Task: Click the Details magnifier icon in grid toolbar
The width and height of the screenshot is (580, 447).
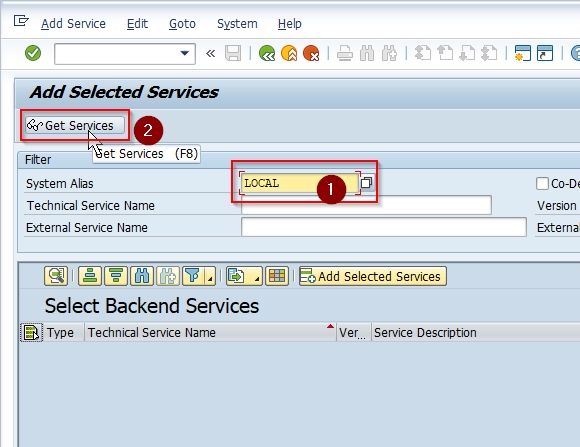Action: pyautogui.click(x=56, y=276)
